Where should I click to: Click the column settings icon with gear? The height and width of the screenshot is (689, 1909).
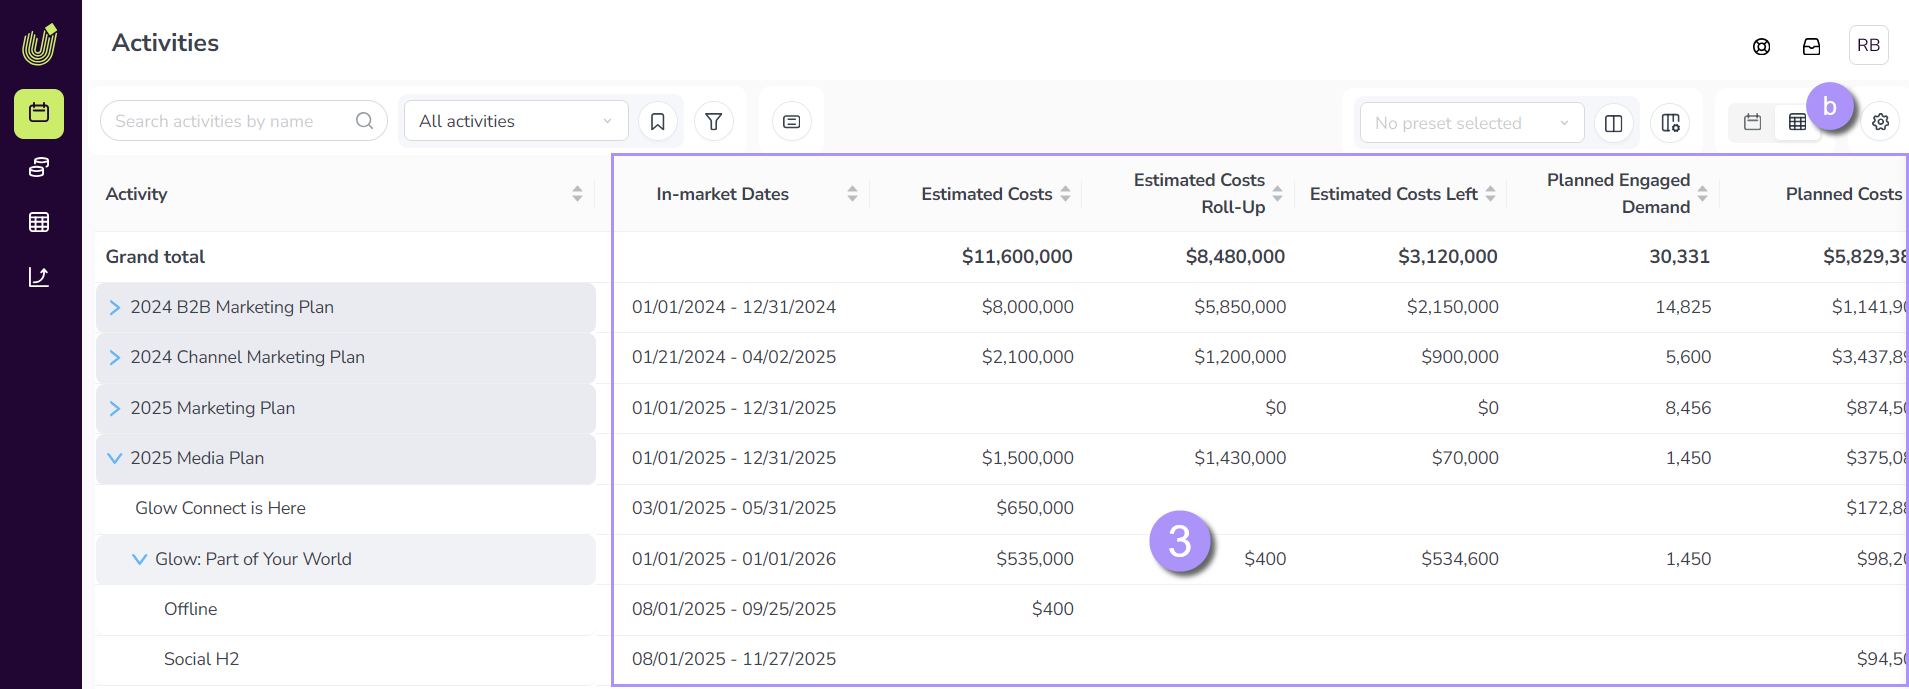pyautogui.click(x=1670, y=123)
